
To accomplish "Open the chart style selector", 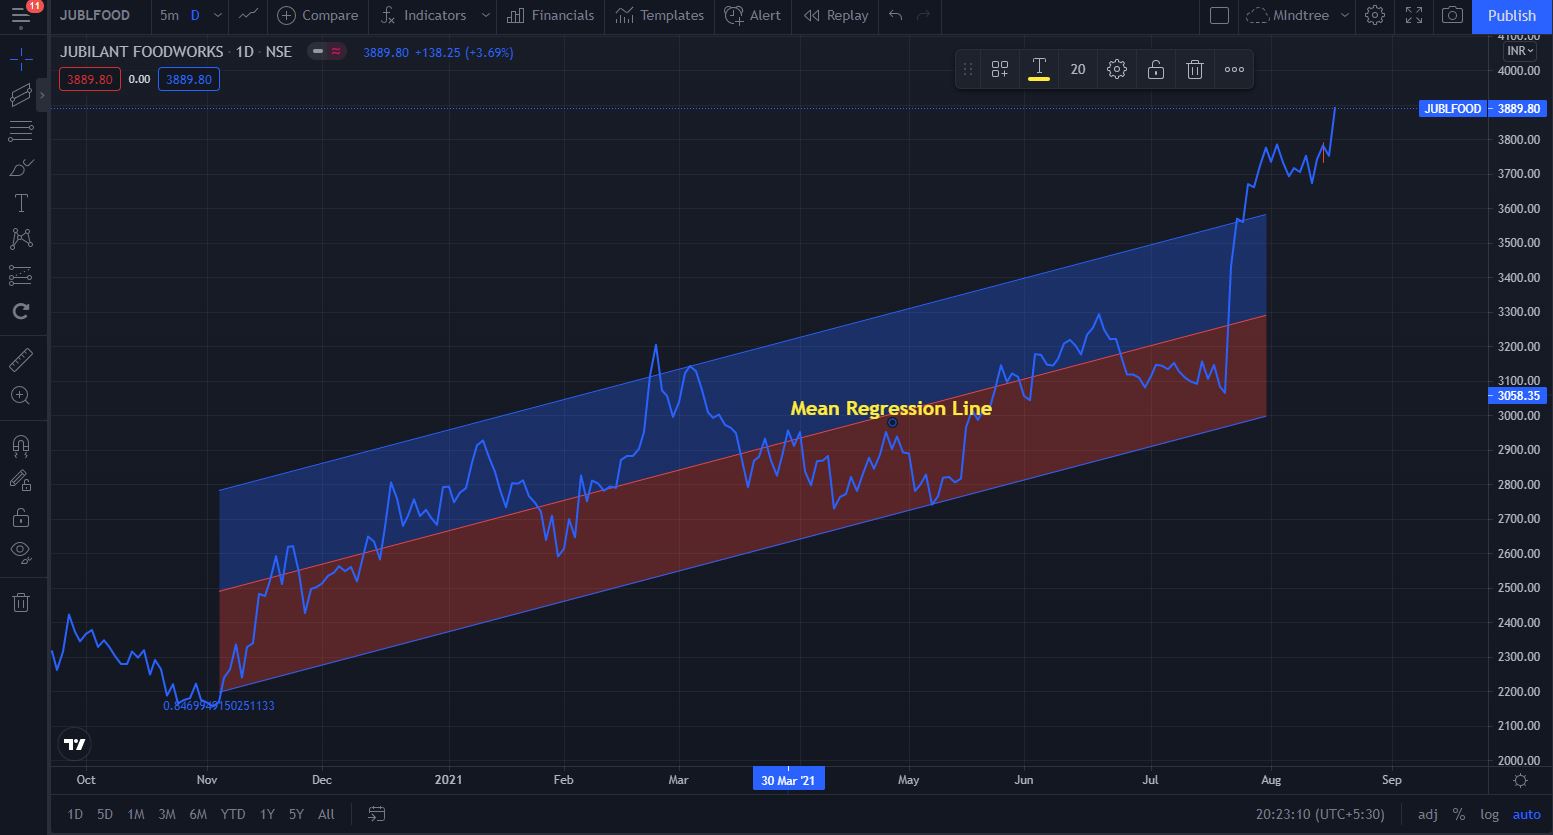I will coord(248,15).
